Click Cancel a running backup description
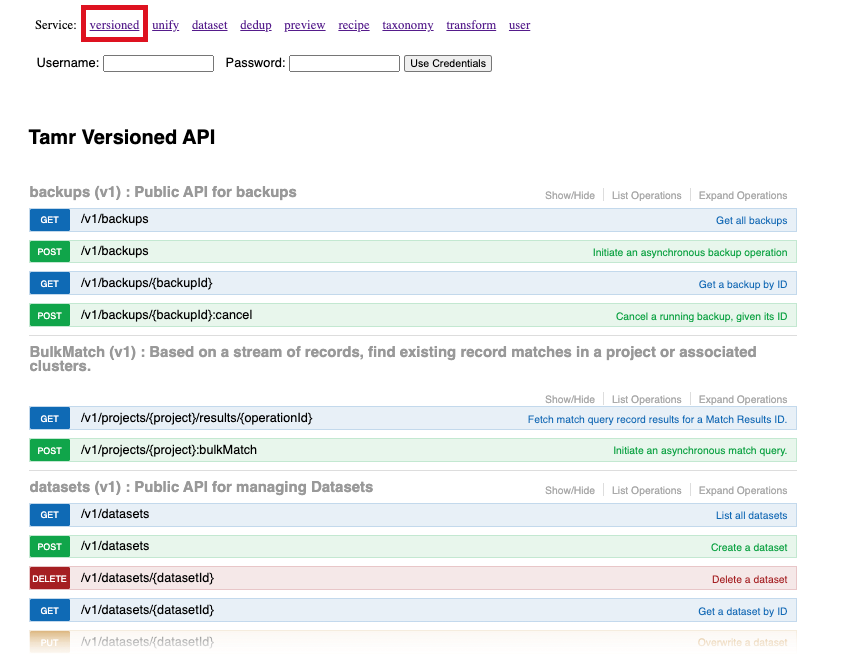Viewport: 849px width, 659px height. pos(702,316)
